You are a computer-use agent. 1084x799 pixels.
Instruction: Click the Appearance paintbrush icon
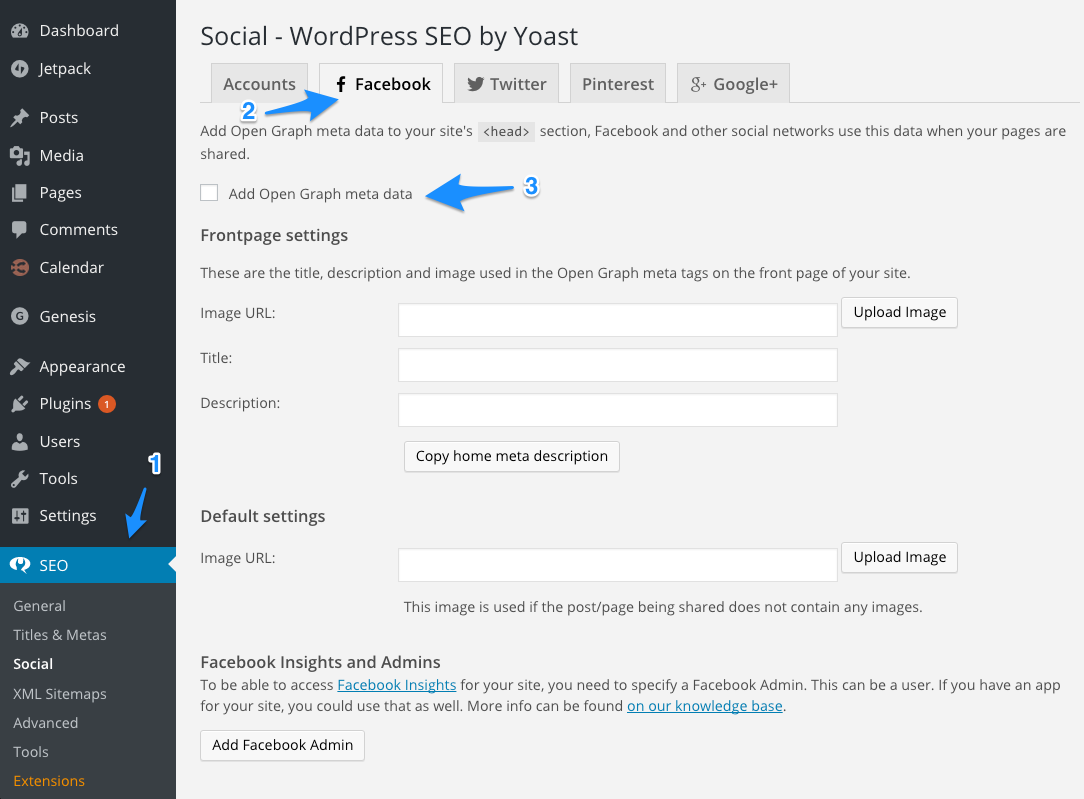point(20,366)
